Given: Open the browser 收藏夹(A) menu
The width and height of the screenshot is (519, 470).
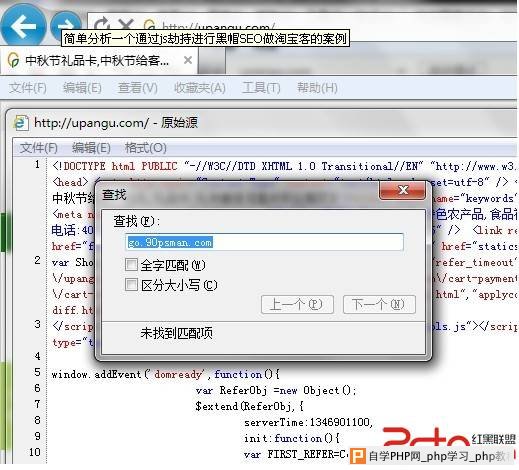Looking at the screenshot, I should 200,88.
